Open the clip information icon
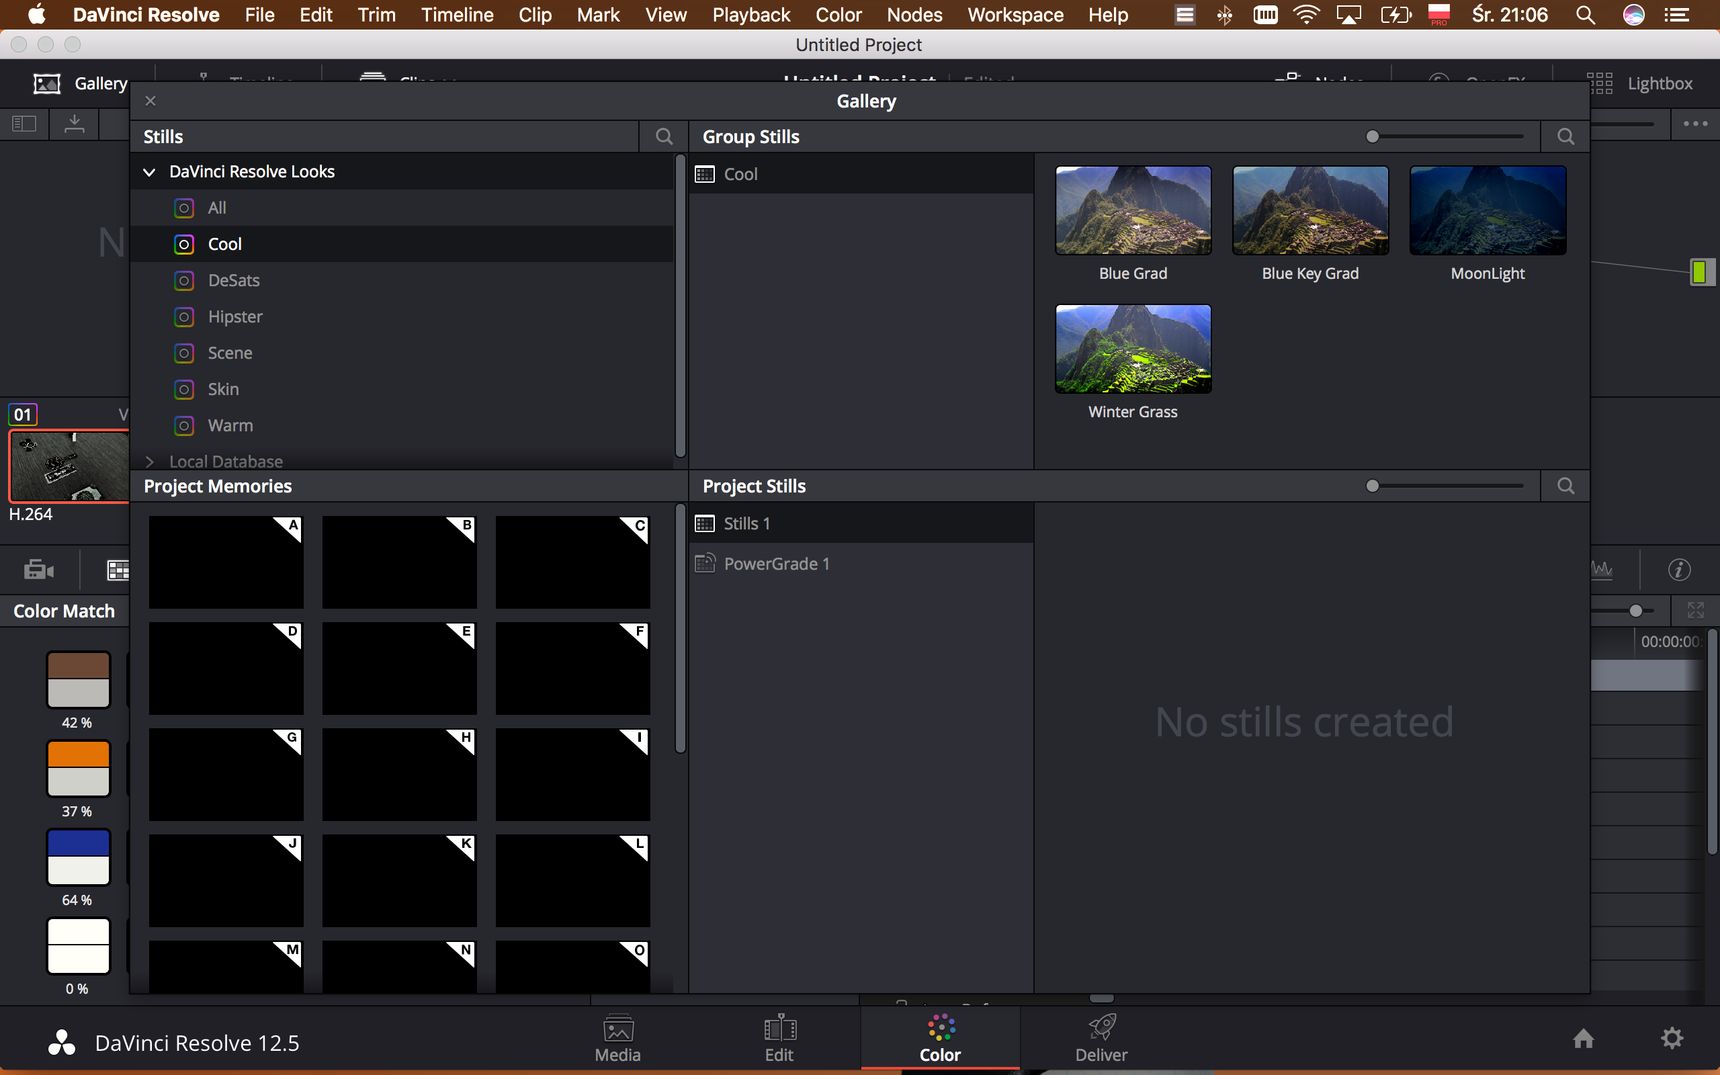 click(x=1679, y=570)
